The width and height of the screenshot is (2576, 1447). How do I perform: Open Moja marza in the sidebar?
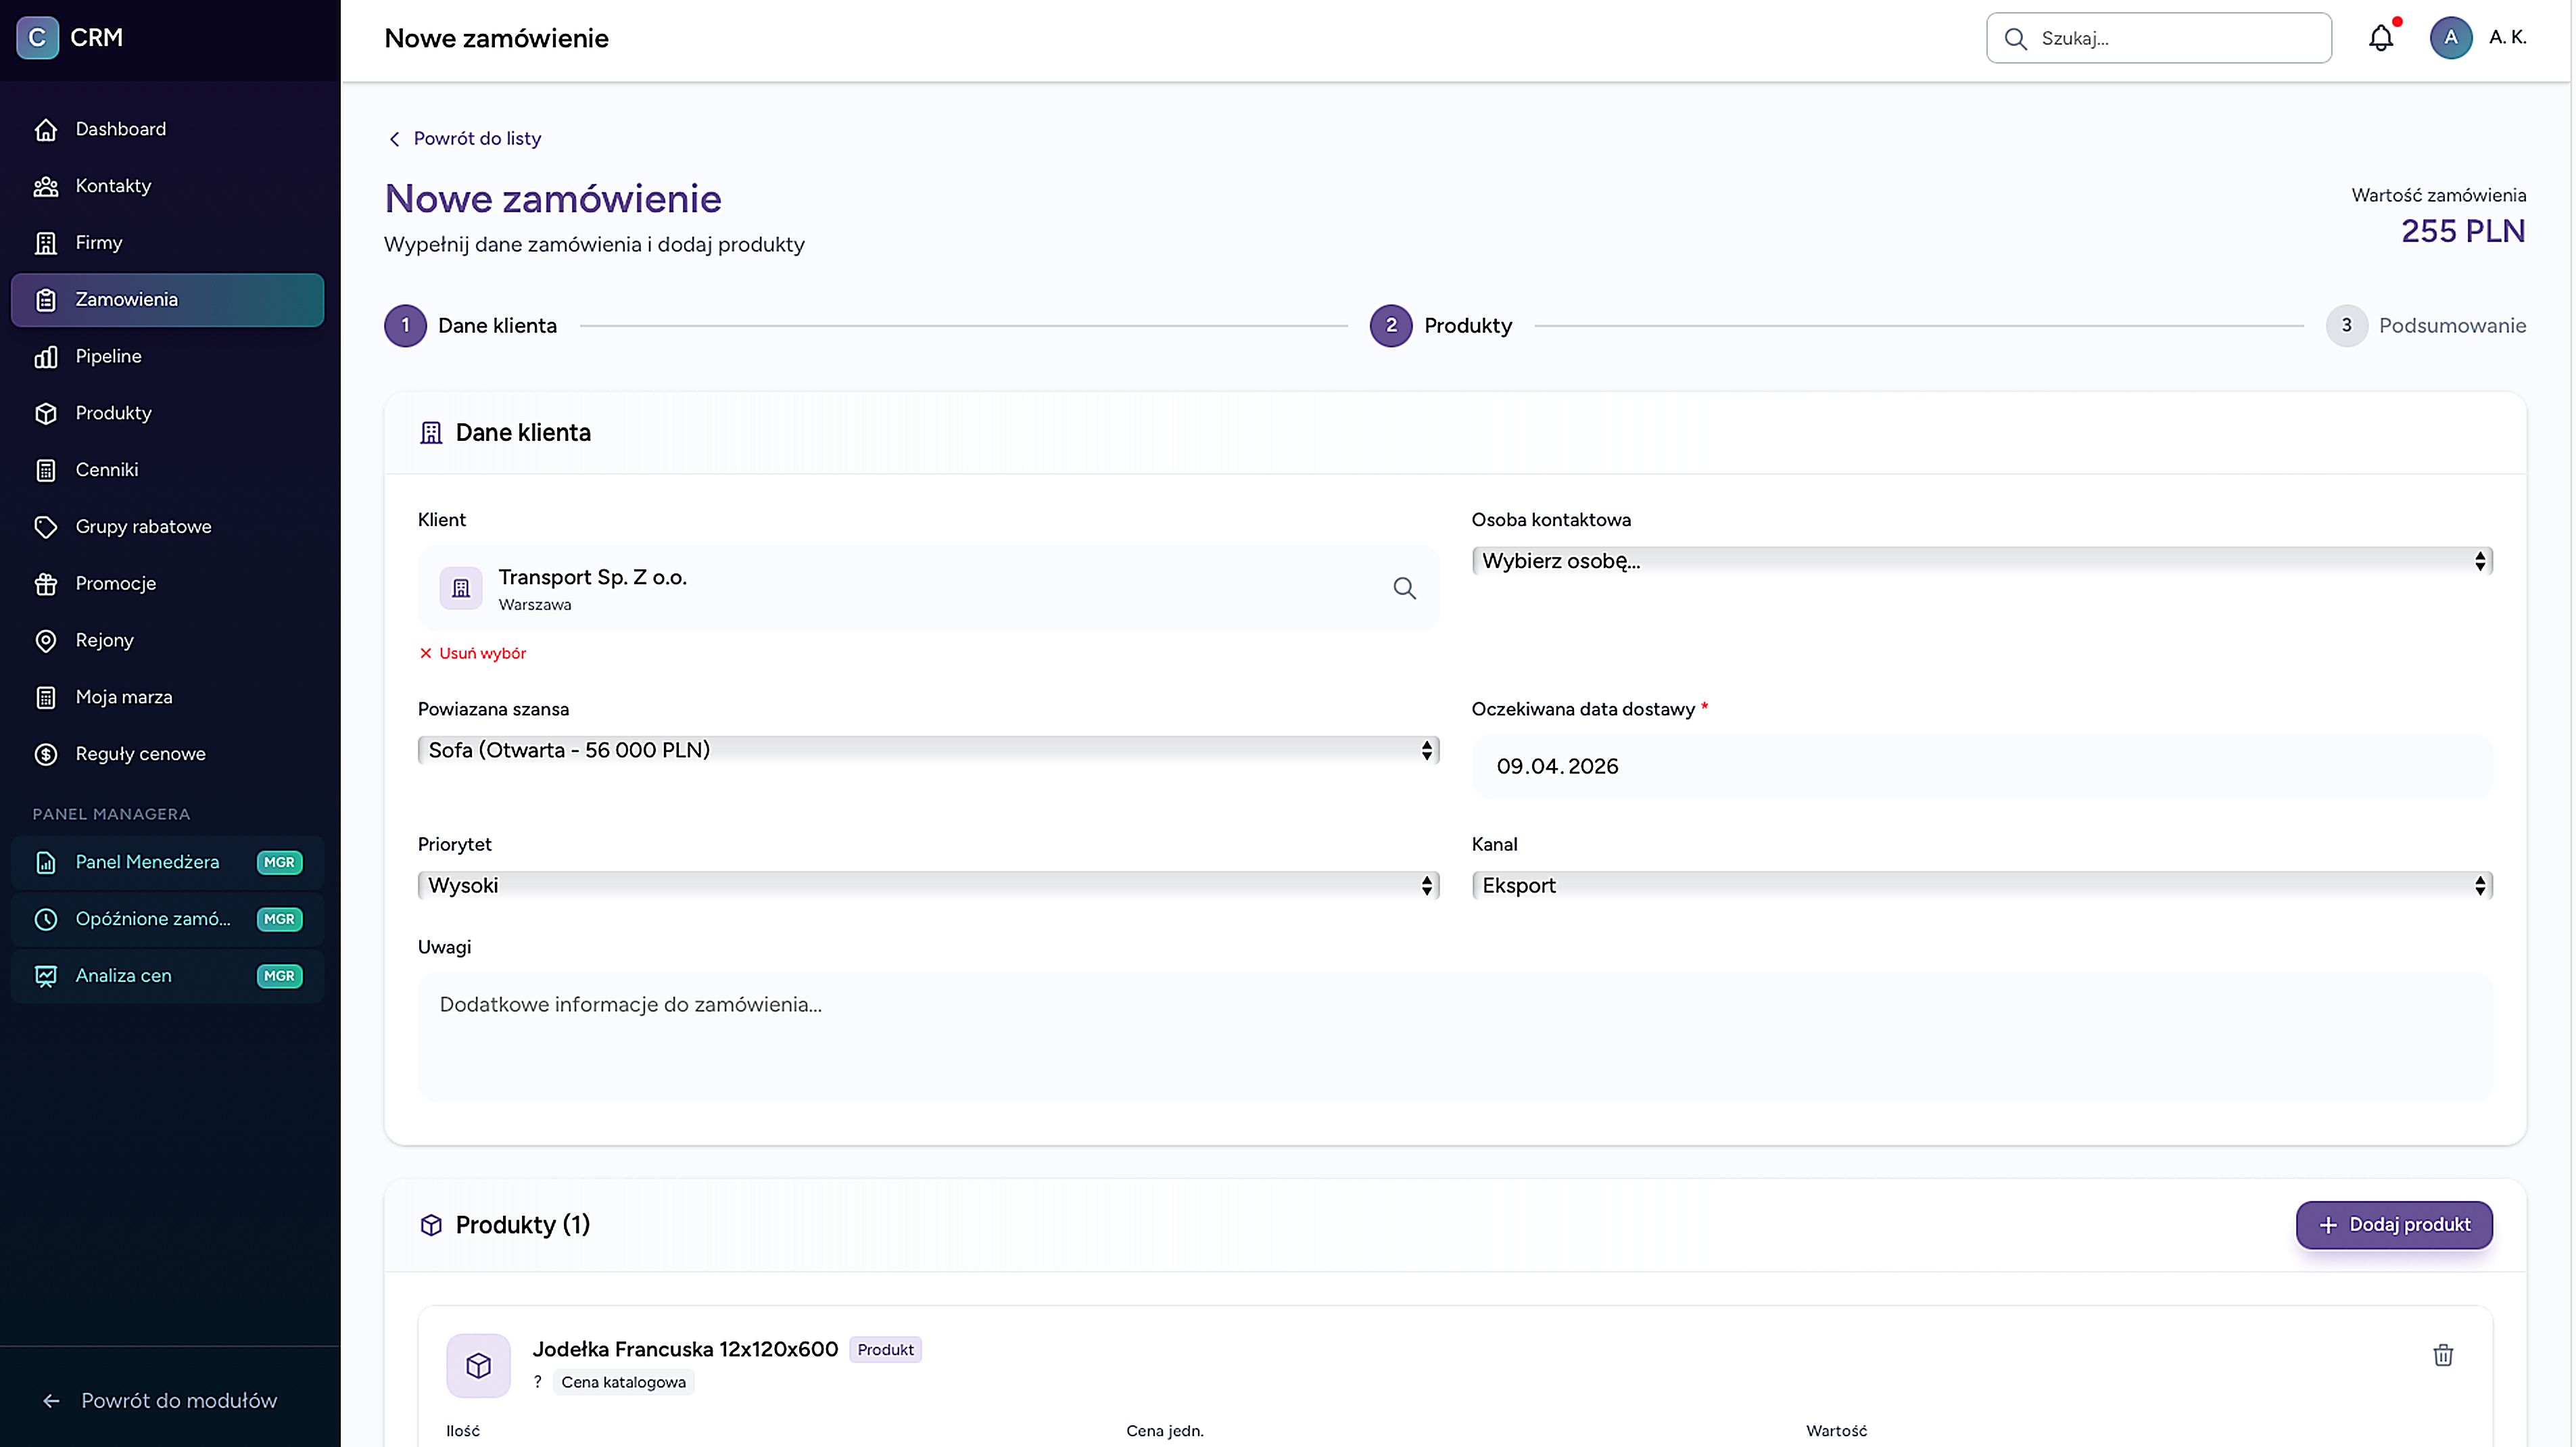(x=167, y=697)
